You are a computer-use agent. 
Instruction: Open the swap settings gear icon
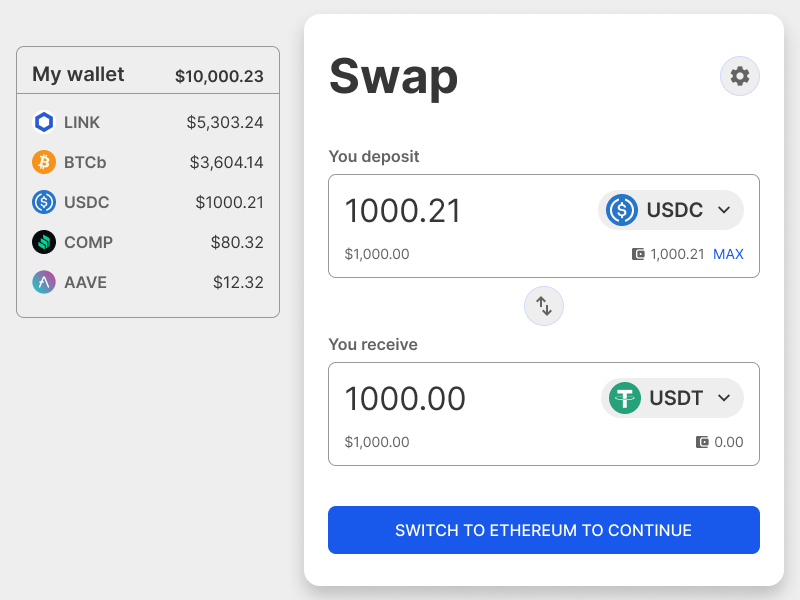(x=740, y=76)
